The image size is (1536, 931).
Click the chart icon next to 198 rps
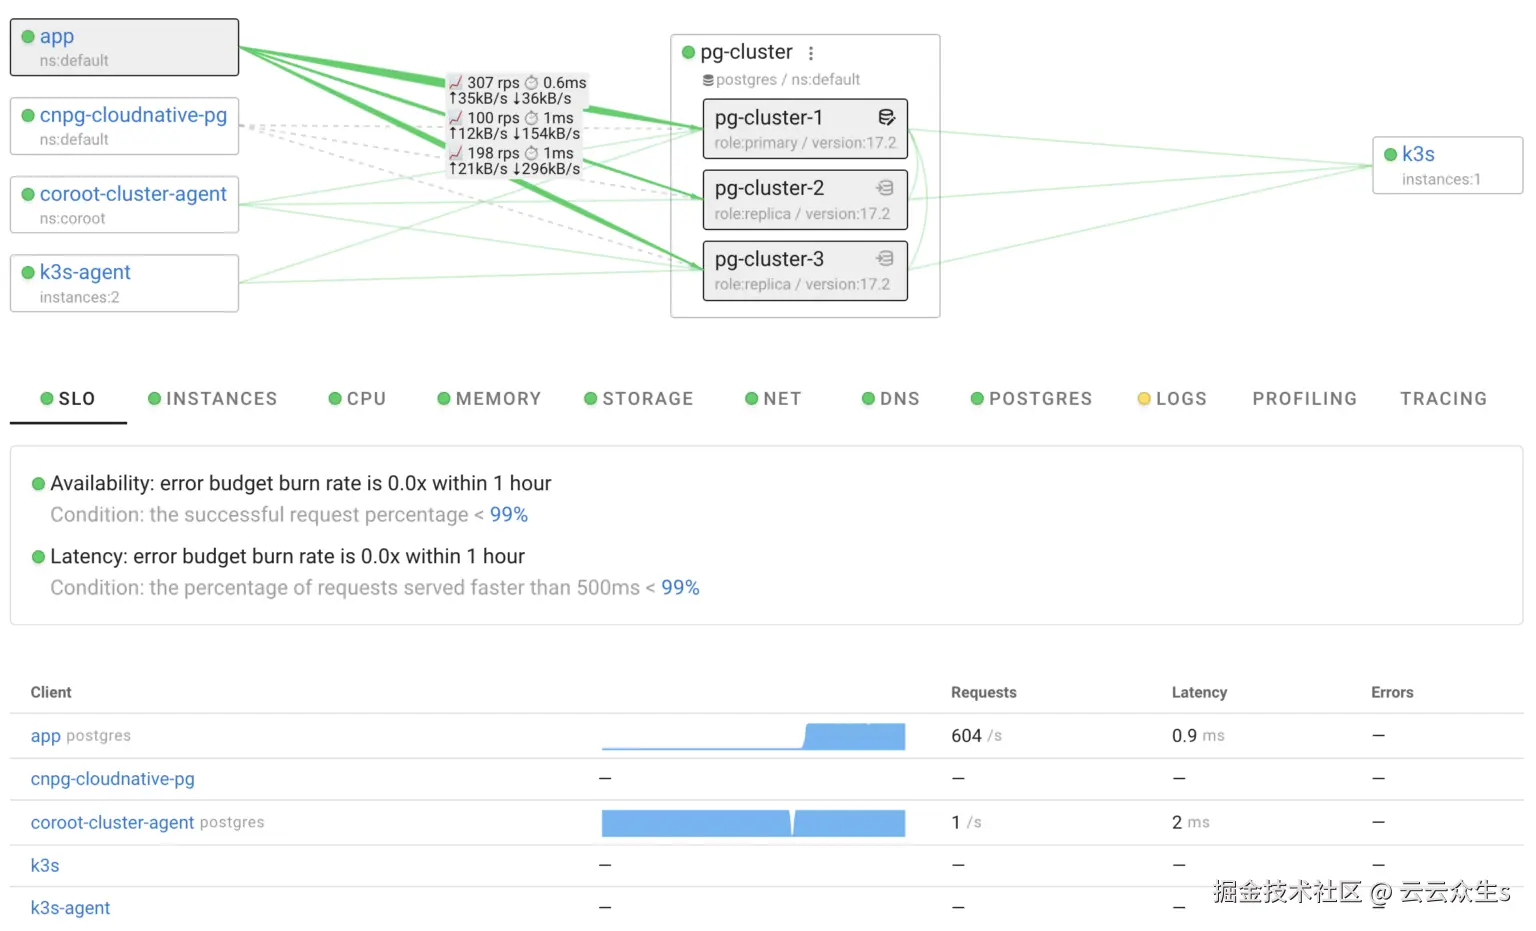tap(456, 153)
